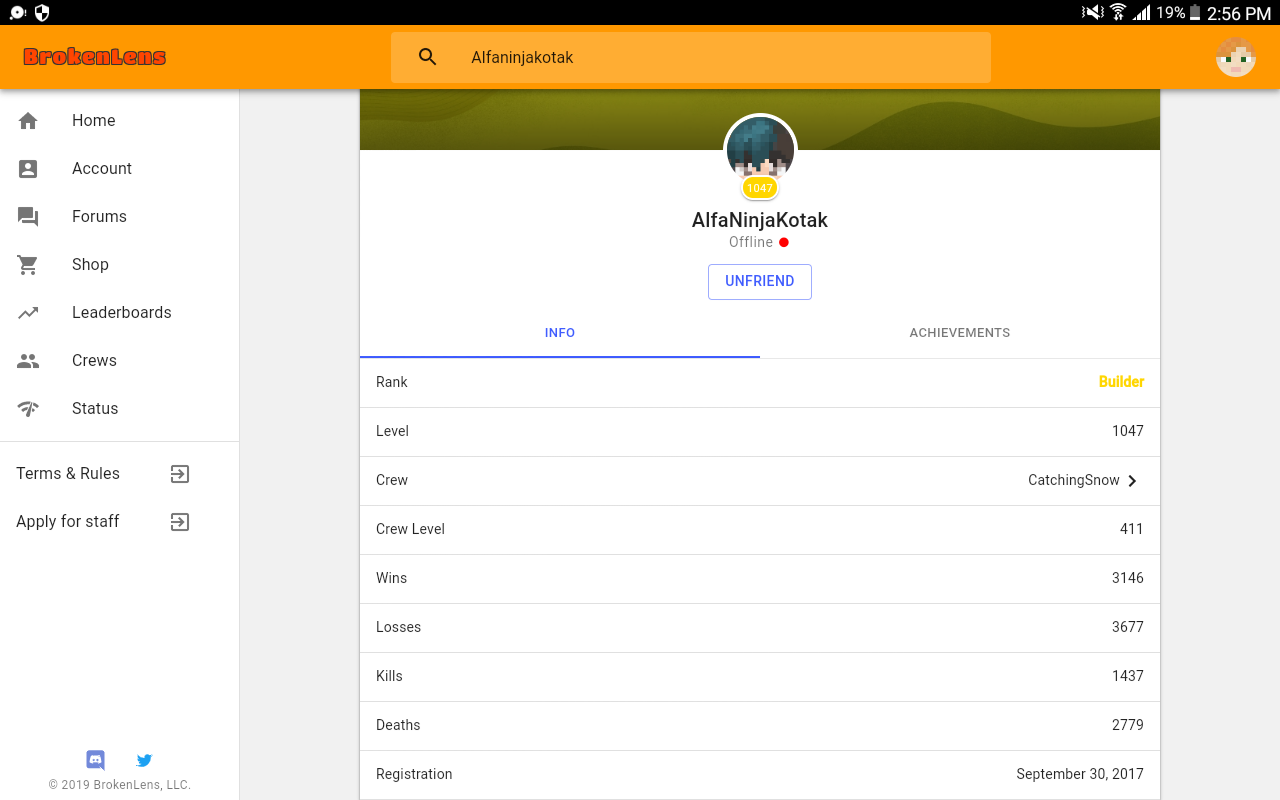Image resolution: width=1280 pixels, height=800 pixels.
Task: Click the Losses value 3677
Action: click(1128, 627)
